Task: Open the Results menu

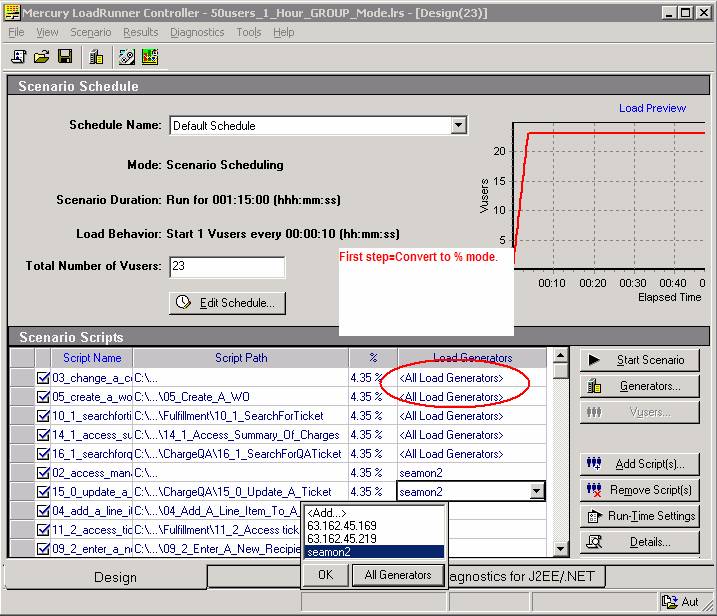Action: pos(140,32)
